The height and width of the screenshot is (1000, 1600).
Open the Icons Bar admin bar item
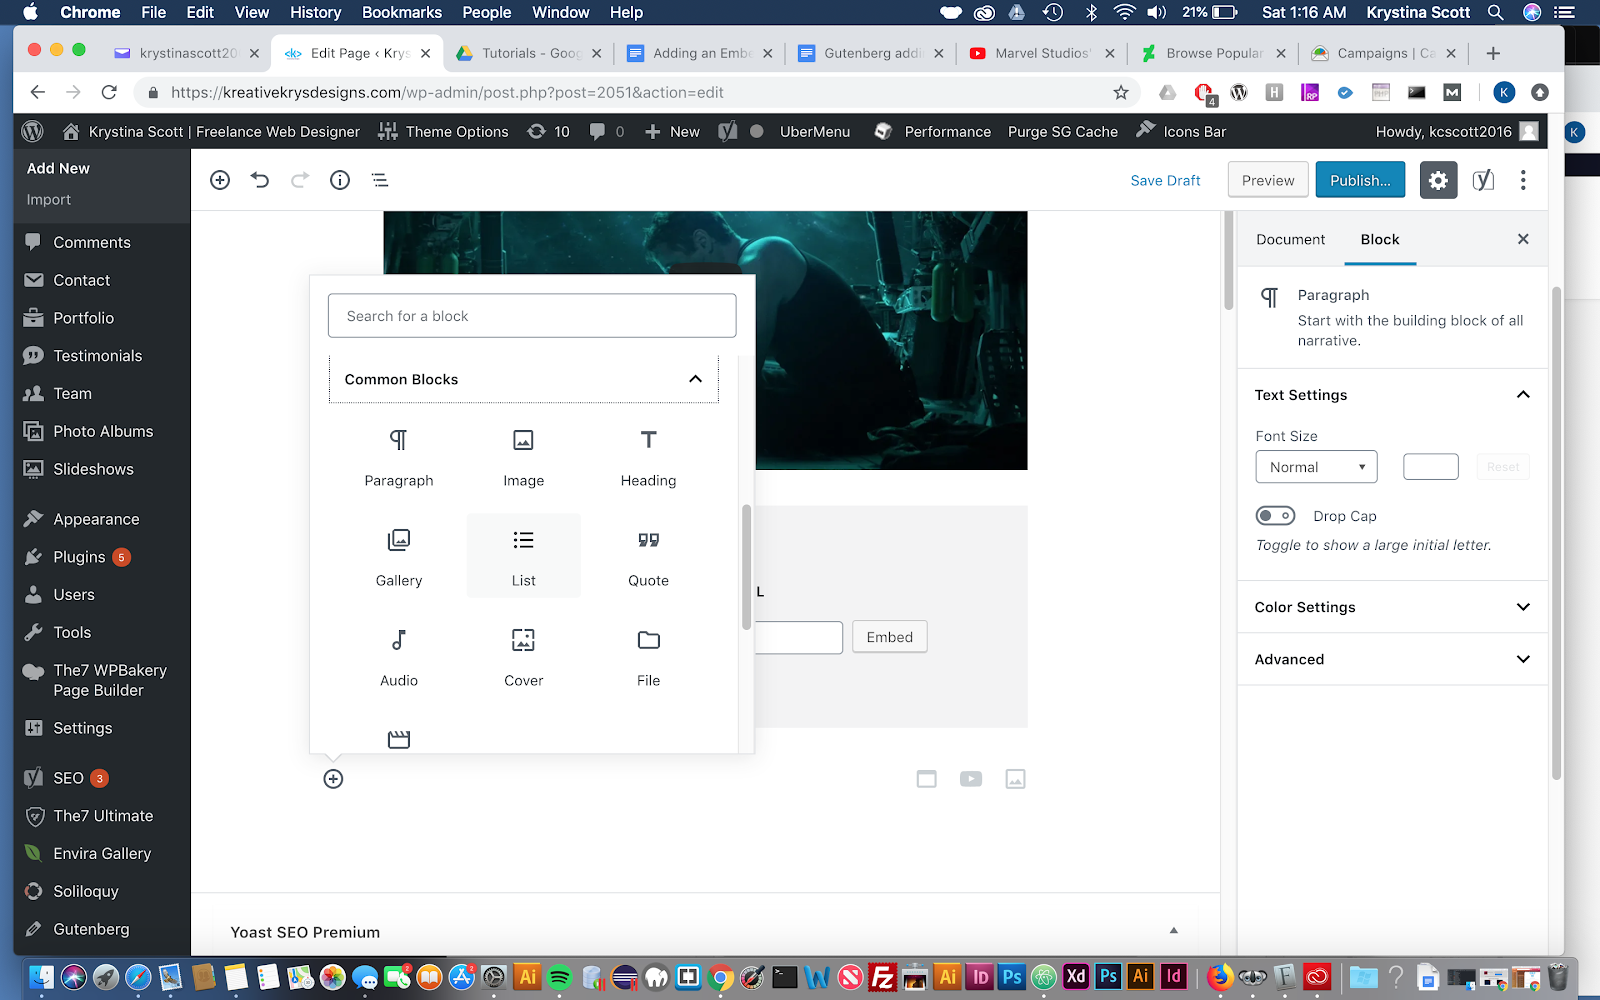coord(1181,131)
